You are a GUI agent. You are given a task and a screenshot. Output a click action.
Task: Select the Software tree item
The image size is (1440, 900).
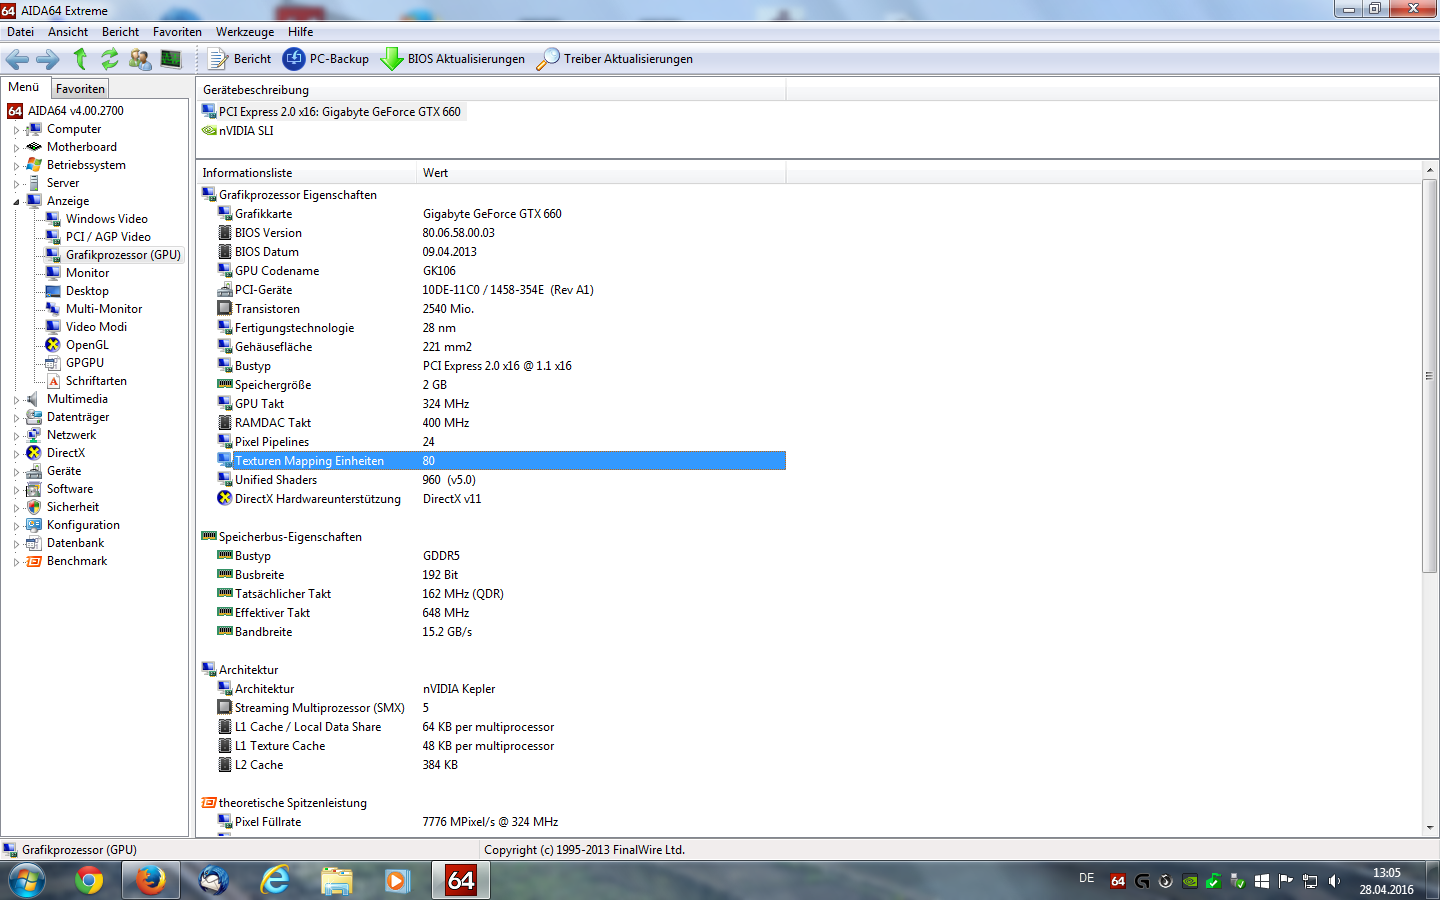coord(70,489)
